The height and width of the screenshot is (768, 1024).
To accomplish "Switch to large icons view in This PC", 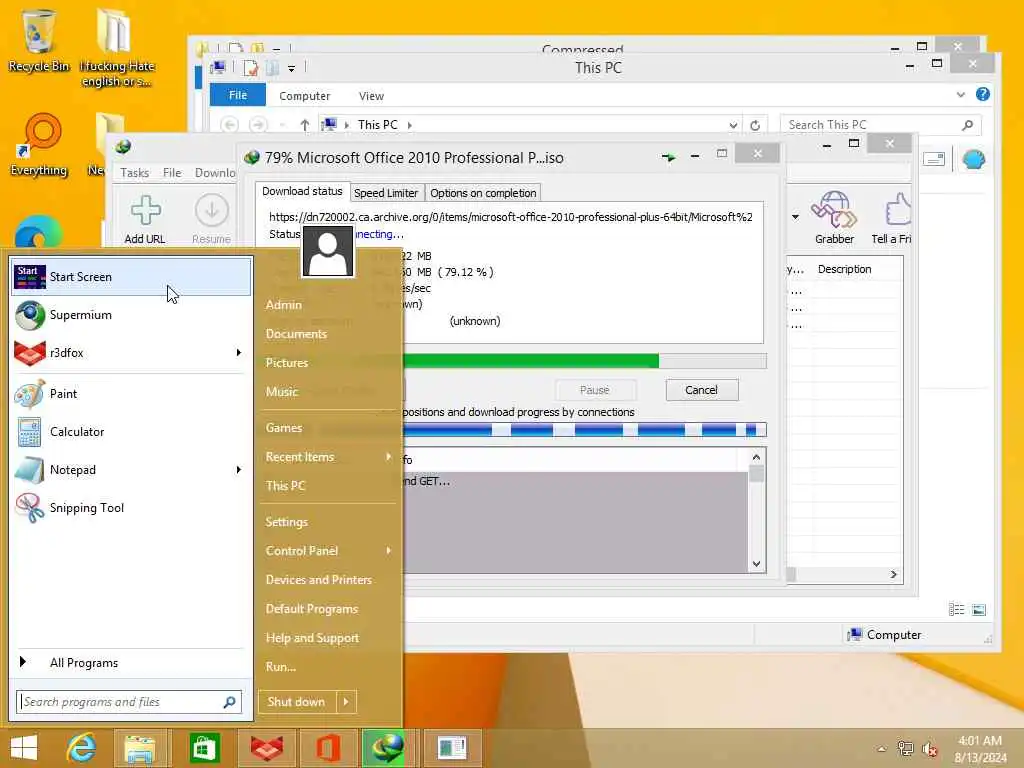I will (x=979, y=610).
